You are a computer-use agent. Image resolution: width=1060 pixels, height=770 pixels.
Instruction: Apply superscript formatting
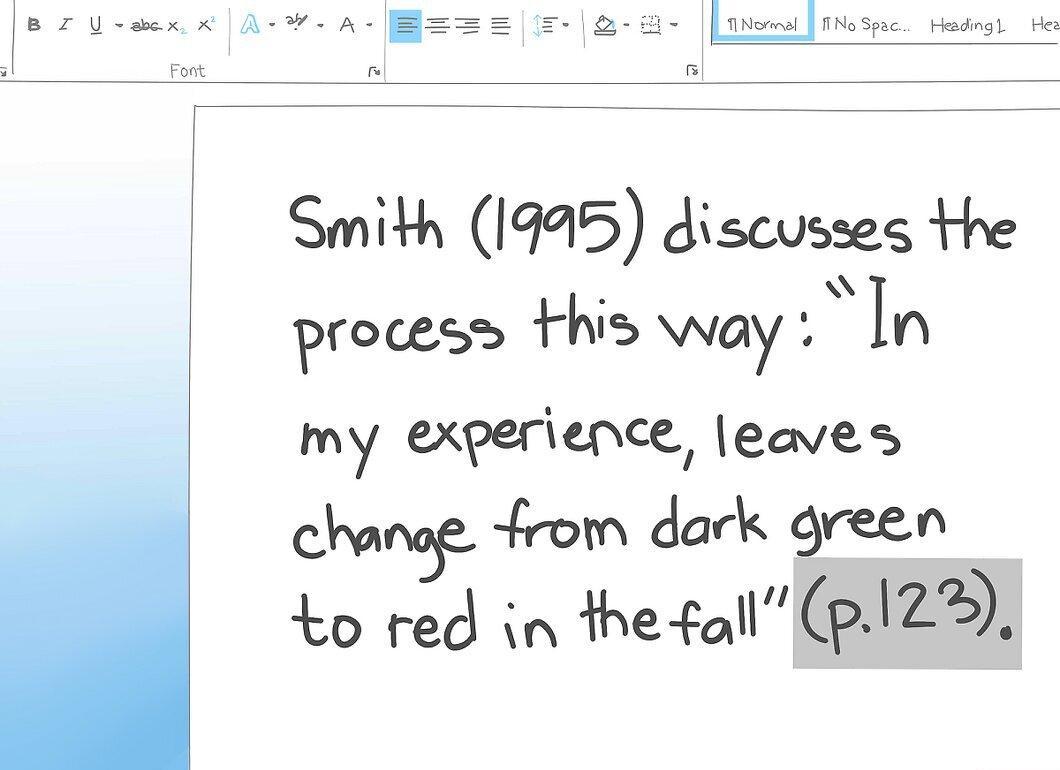(206, 24)
